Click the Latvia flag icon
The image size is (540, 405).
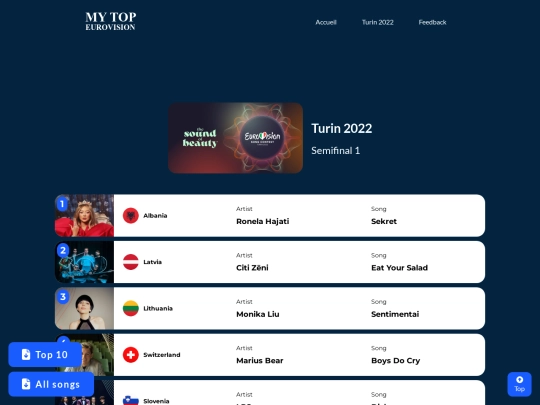pyautogui.click(x=131, y=262)
